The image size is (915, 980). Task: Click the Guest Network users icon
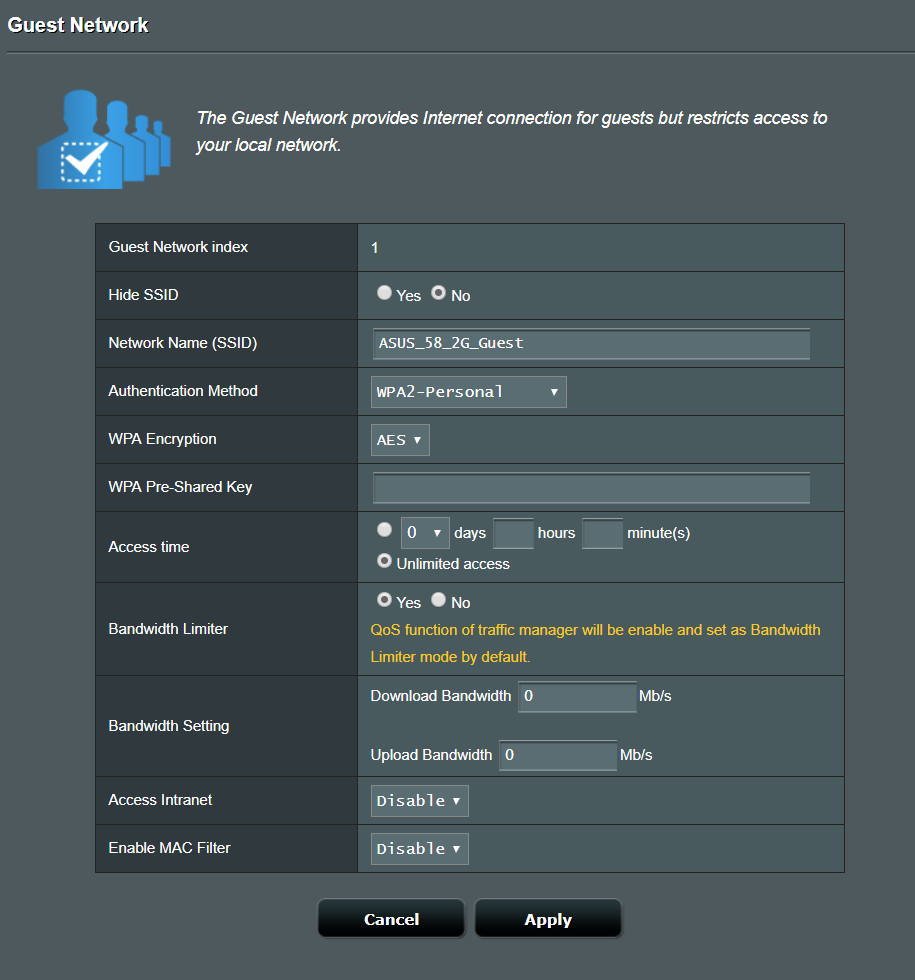[x=104, y=139]
